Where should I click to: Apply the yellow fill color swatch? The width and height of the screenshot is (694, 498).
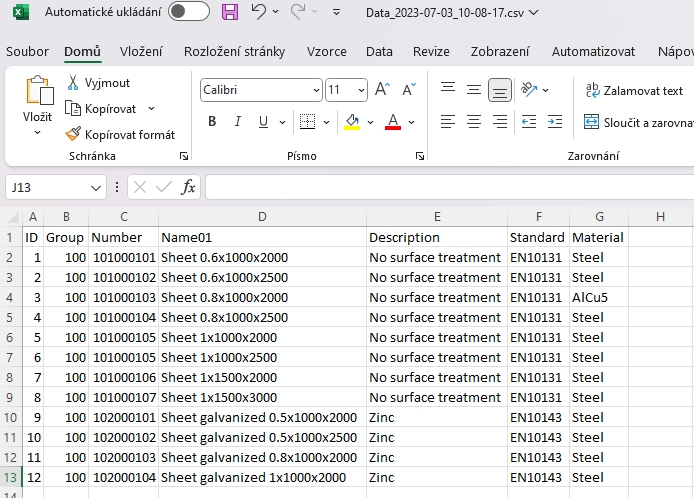(x=351, y=122)
